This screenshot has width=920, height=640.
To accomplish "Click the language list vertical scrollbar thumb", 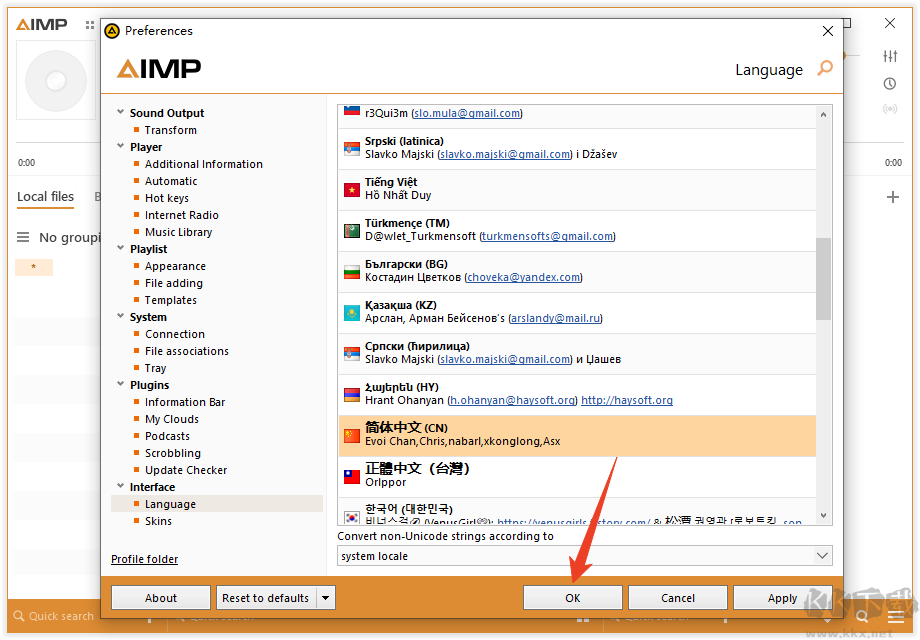I will tap(824, 278).
